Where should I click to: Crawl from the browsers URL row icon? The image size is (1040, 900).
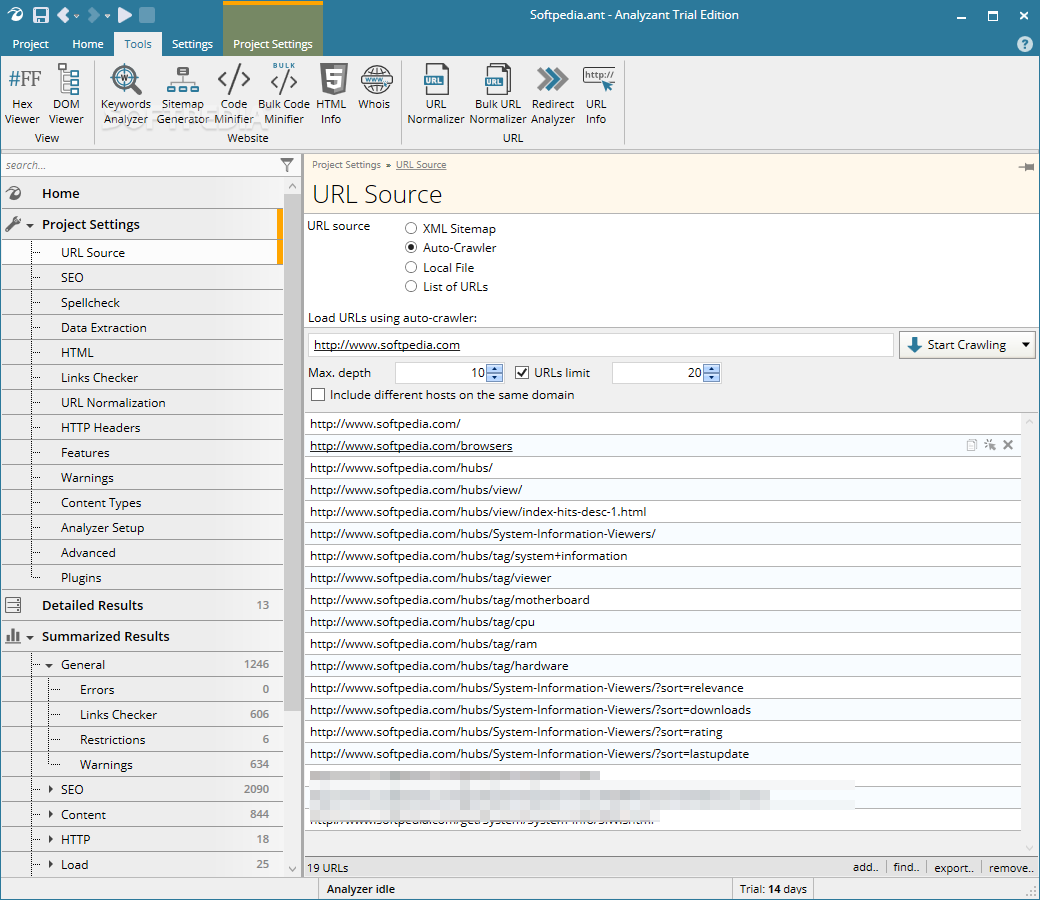tap(990, 445)
